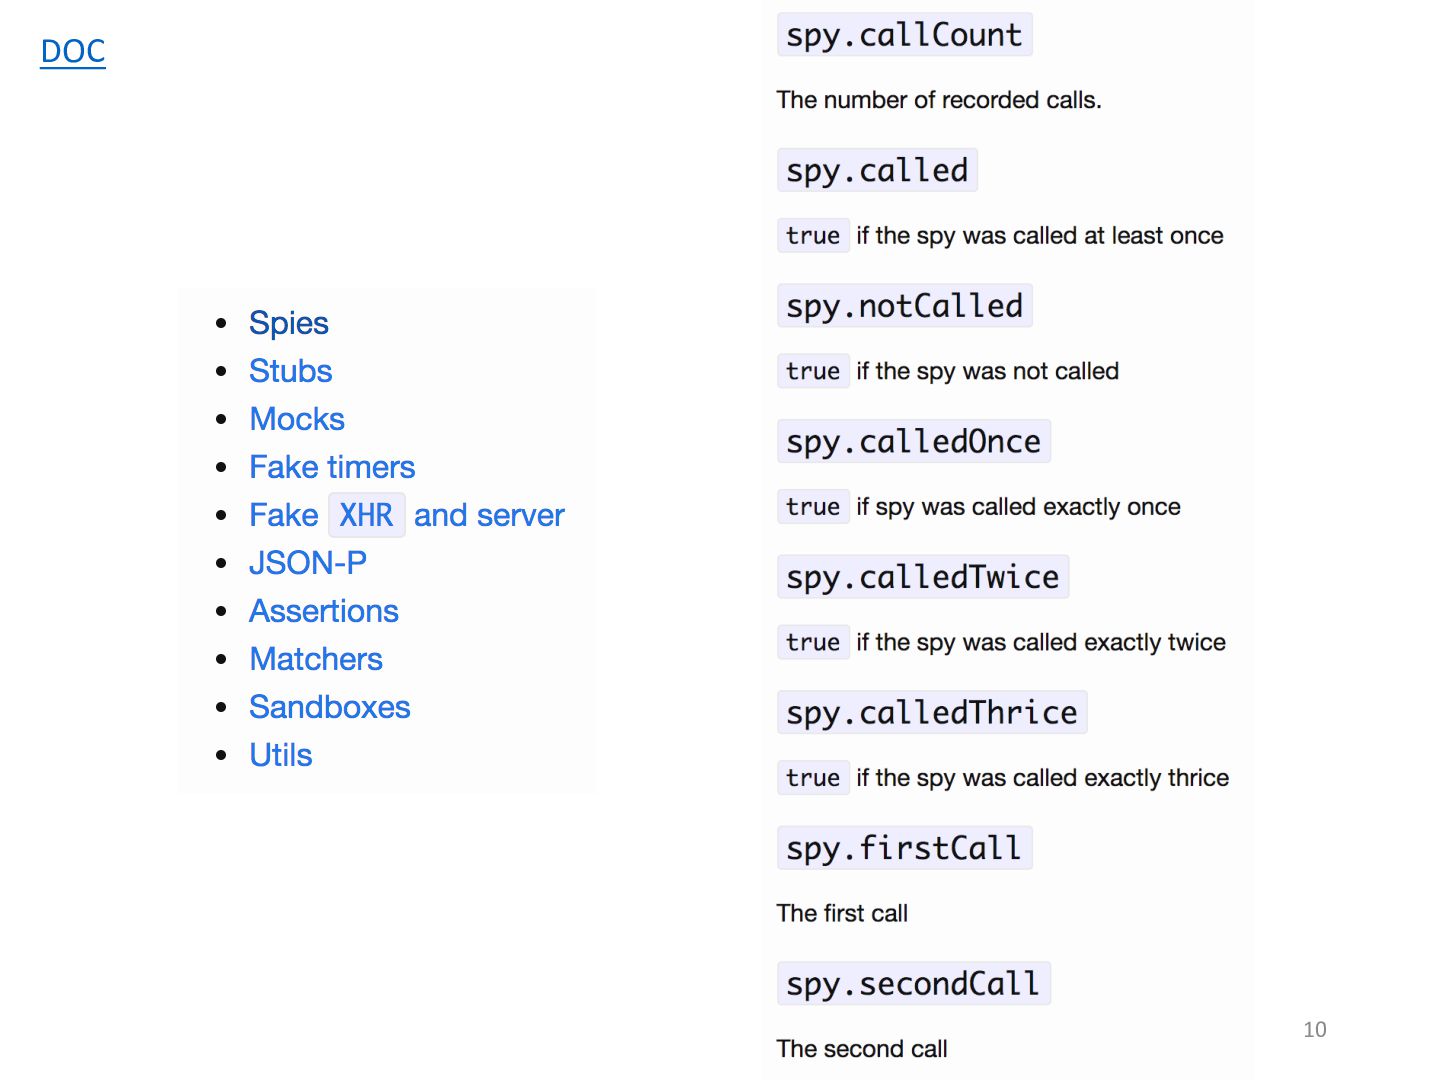Open the Spies documentation link
Image resolution: width=1440 pixels, height=1080 pixels.
click(288, 323)
